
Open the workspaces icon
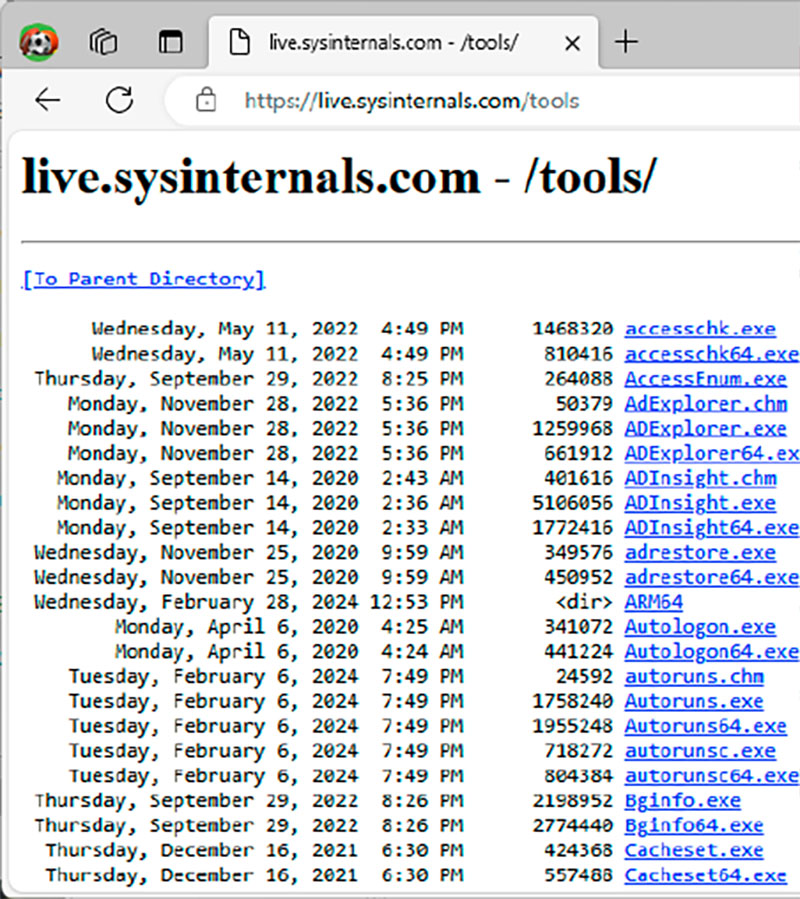(x=103, y=42)
